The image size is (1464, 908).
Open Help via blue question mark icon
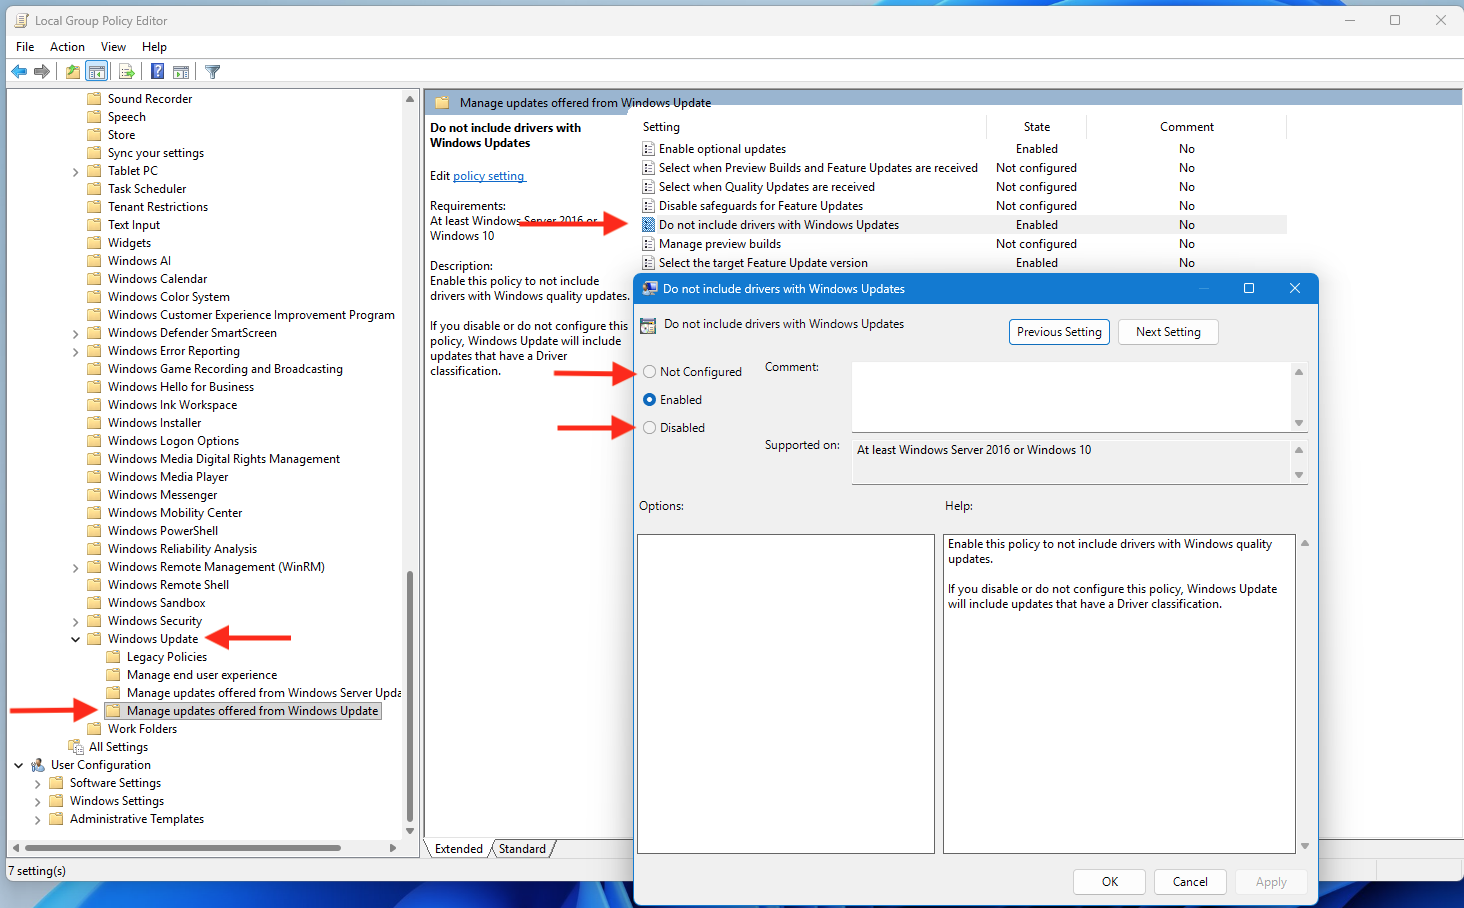click(157, 72)
